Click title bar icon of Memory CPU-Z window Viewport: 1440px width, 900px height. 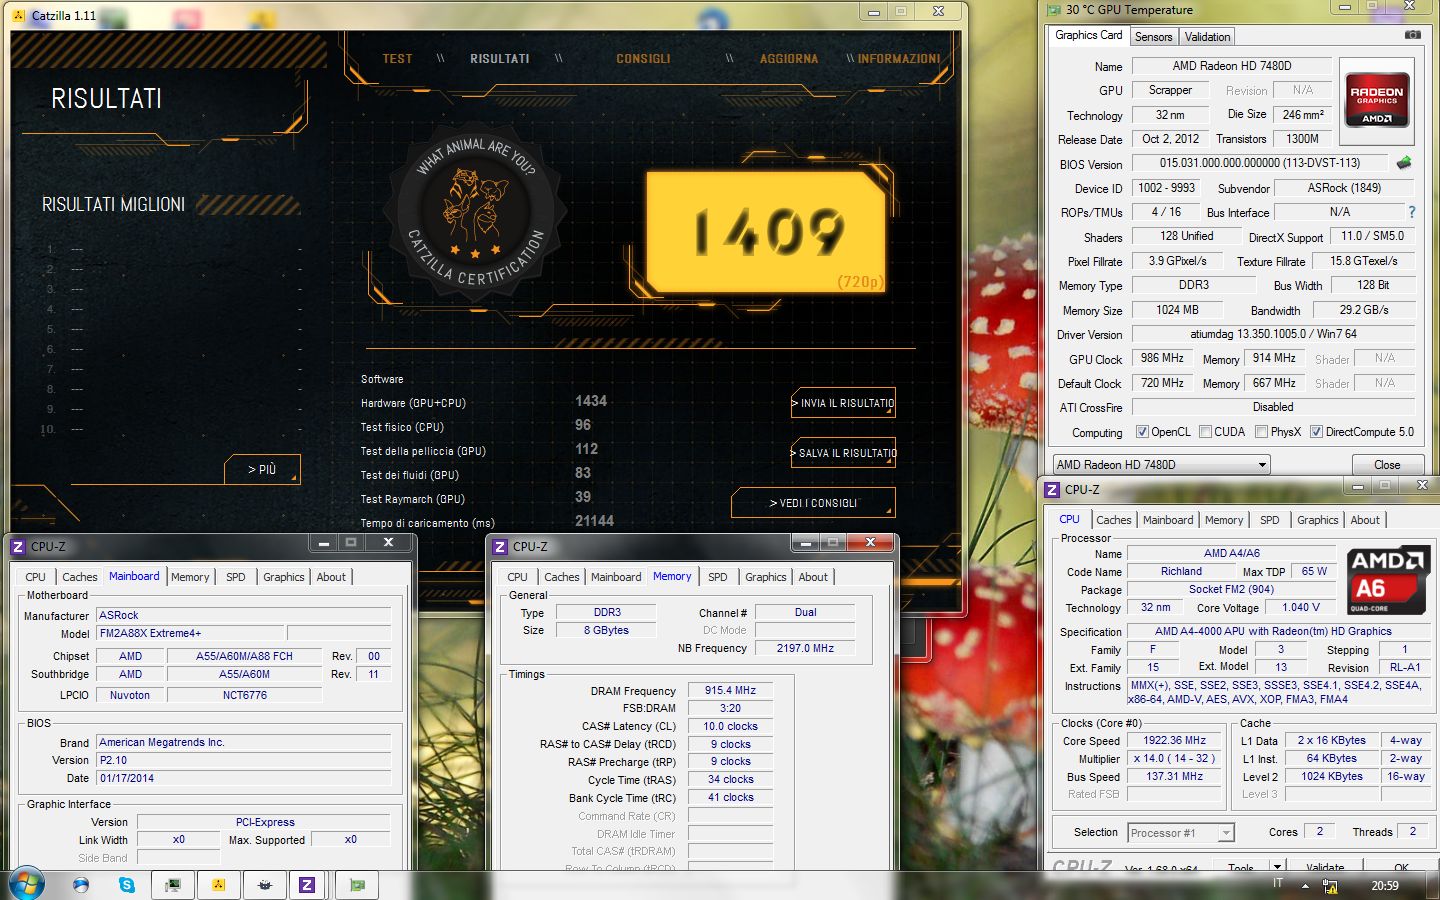coord(500,546)
